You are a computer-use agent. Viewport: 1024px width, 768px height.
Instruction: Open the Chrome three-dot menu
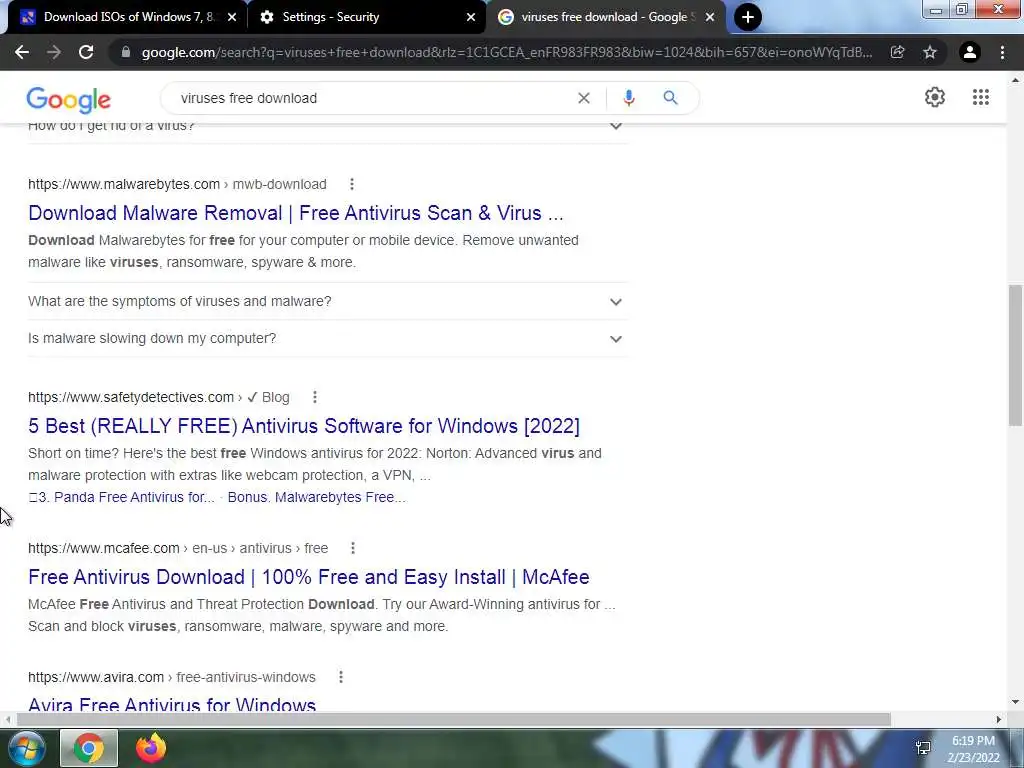1002,52
